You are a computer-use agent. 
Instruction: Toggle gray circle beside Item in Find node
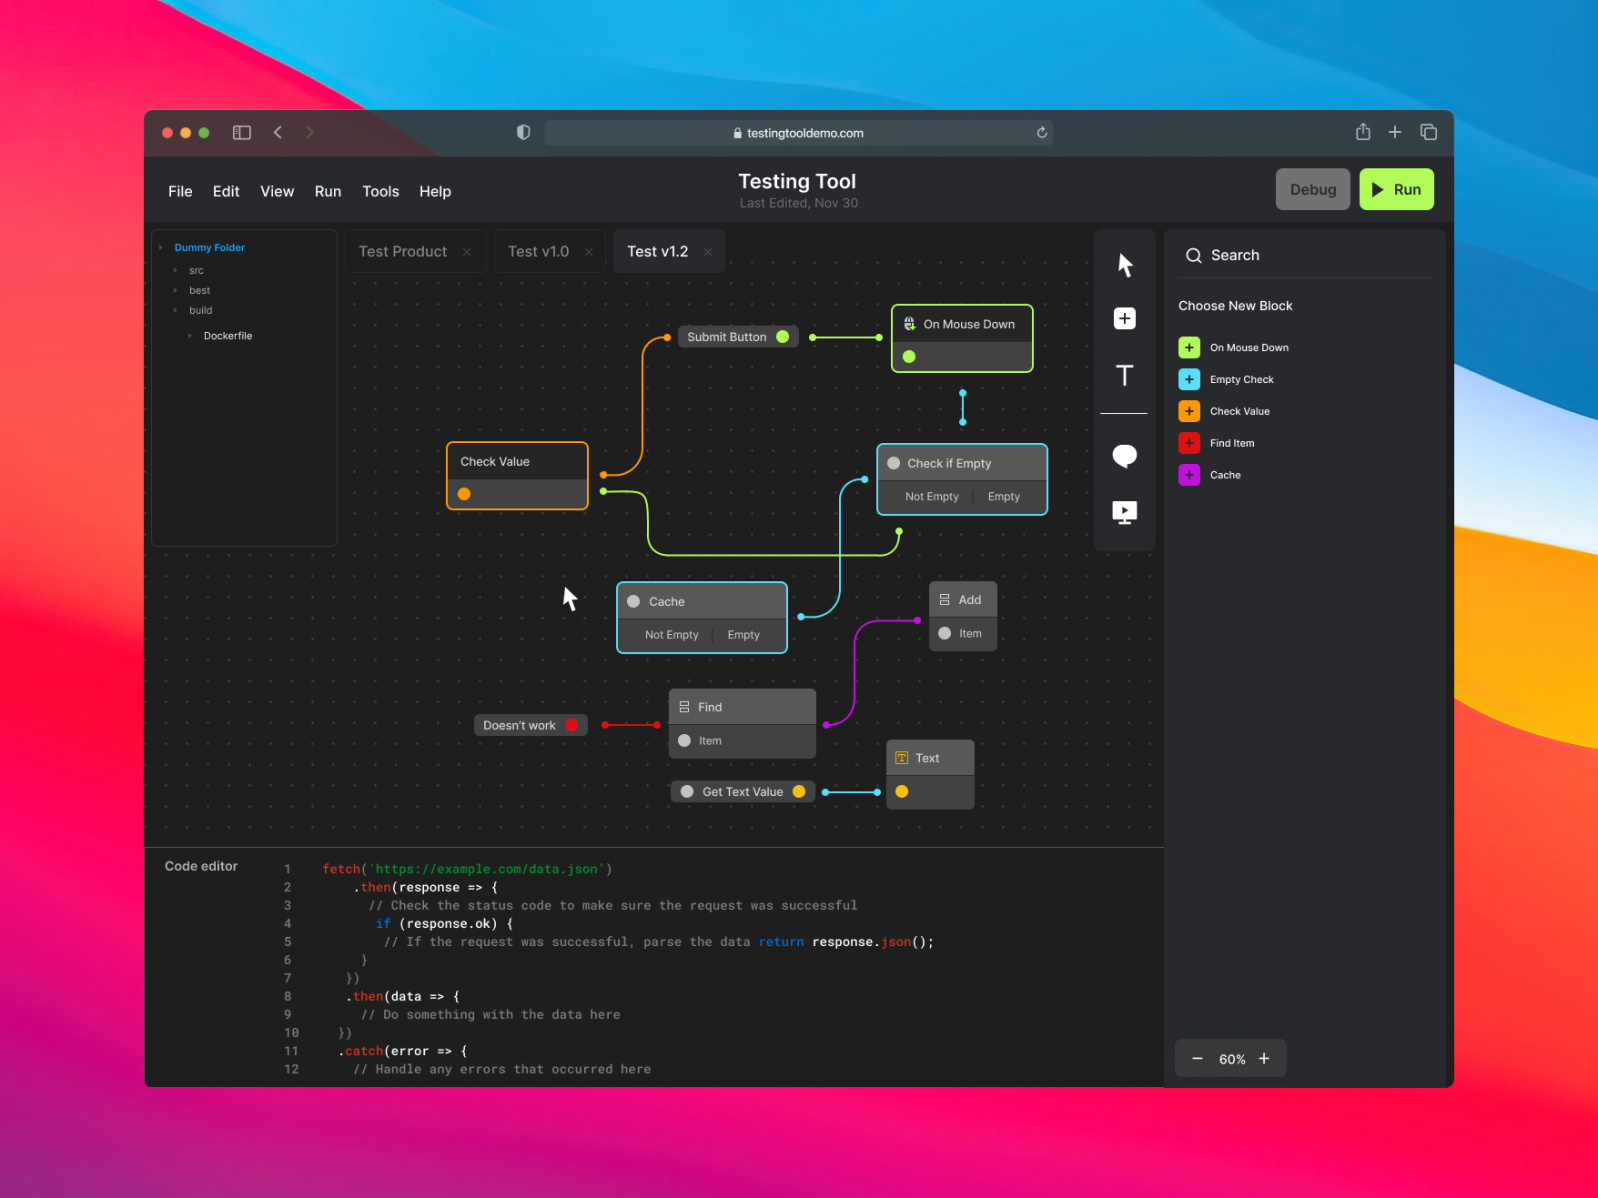(685, 741)
